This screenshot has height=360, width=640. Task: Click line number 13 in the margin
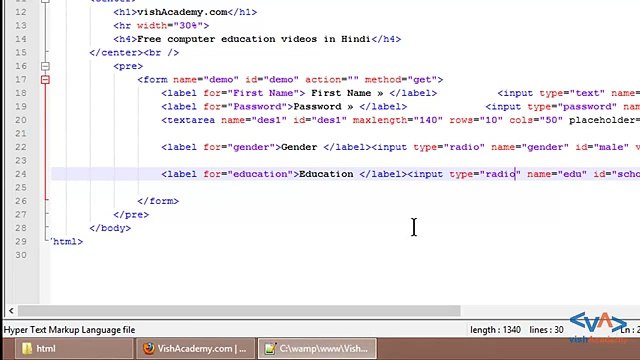click(21, 26)
